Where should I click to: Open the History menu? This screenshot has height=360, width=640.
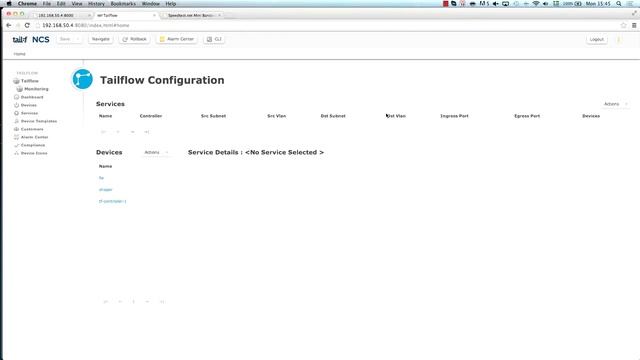point(96,4)
